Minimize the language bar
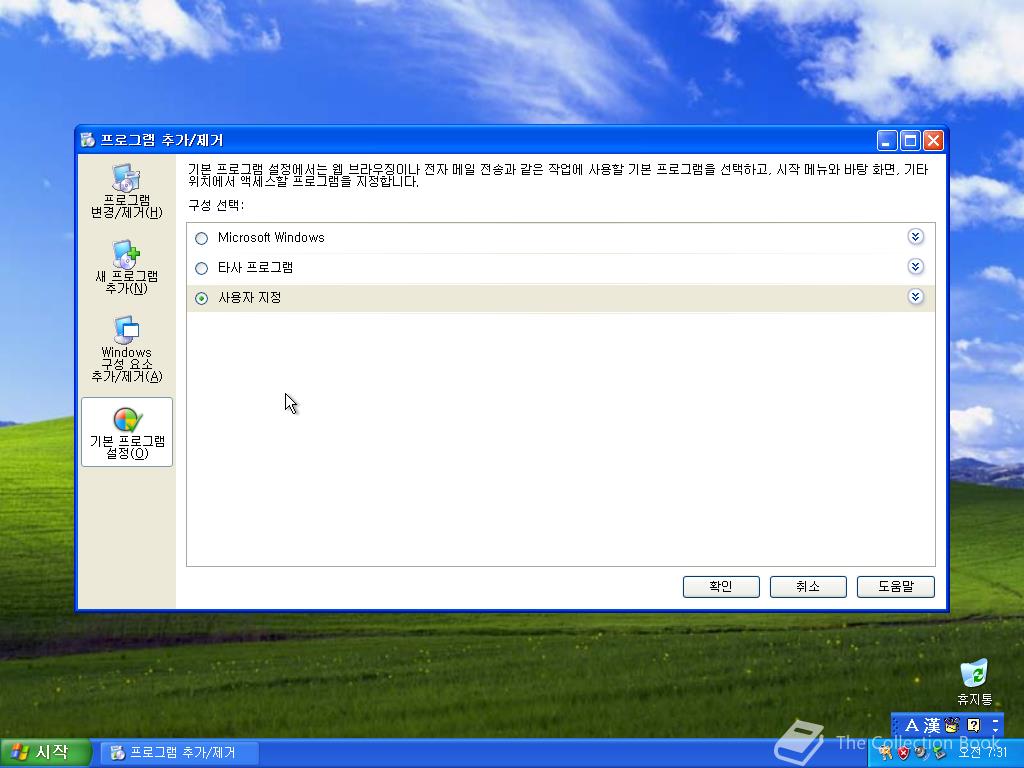The height and width of the screenshot is (768, 1024). 995,721
